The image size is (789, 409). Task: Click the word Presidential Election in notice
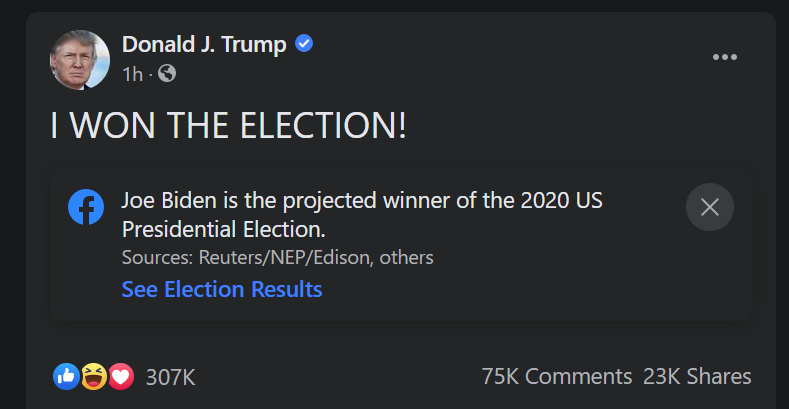click(x=223, y=230)
